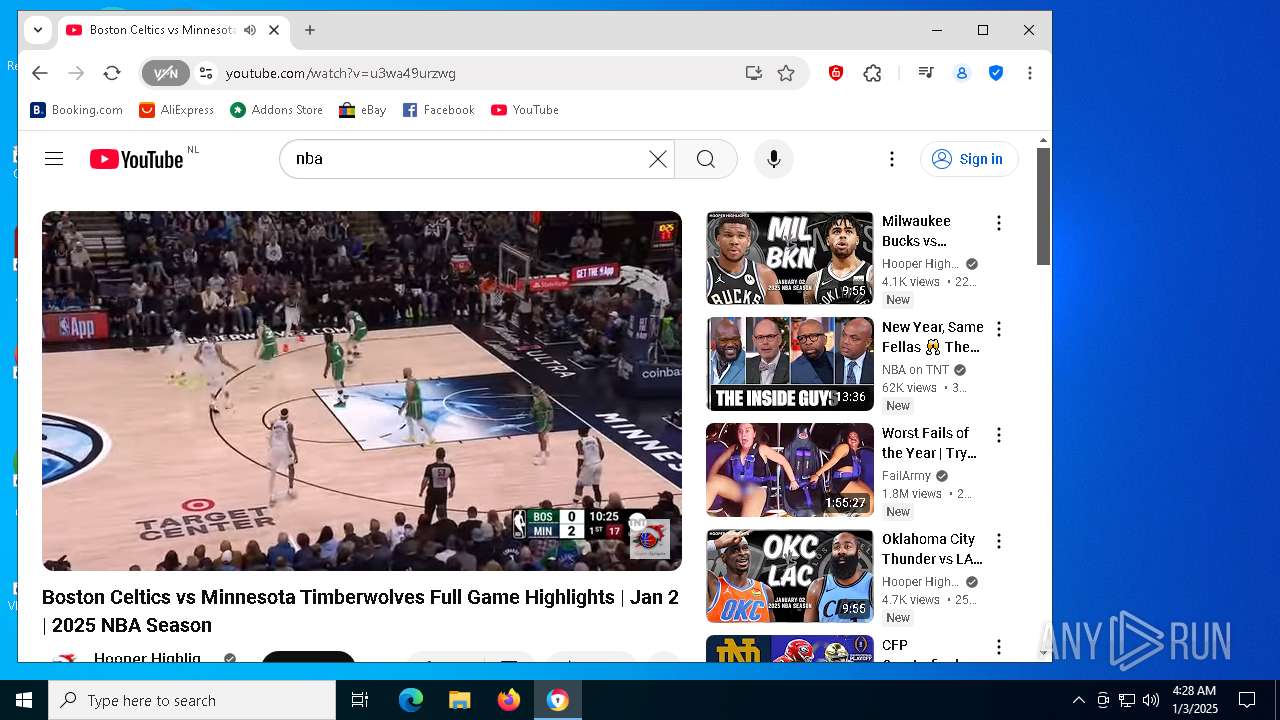Open the YouTube hamburger guide menu

tap(54, 159)
